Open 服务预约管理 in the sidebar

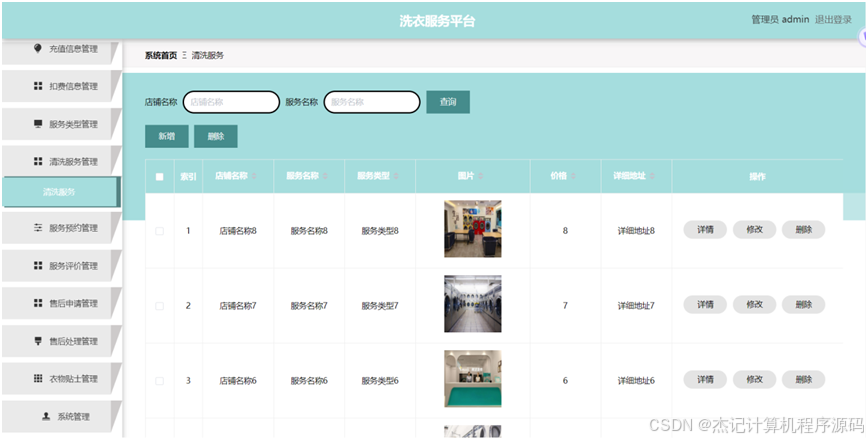61,228
